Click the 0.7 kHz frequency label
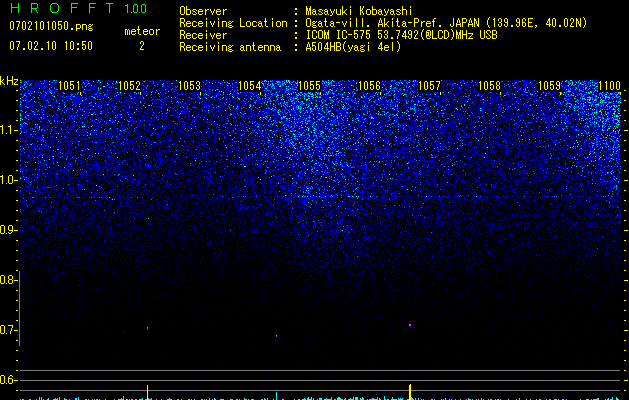629x400 pixels. tap(8, 330)
